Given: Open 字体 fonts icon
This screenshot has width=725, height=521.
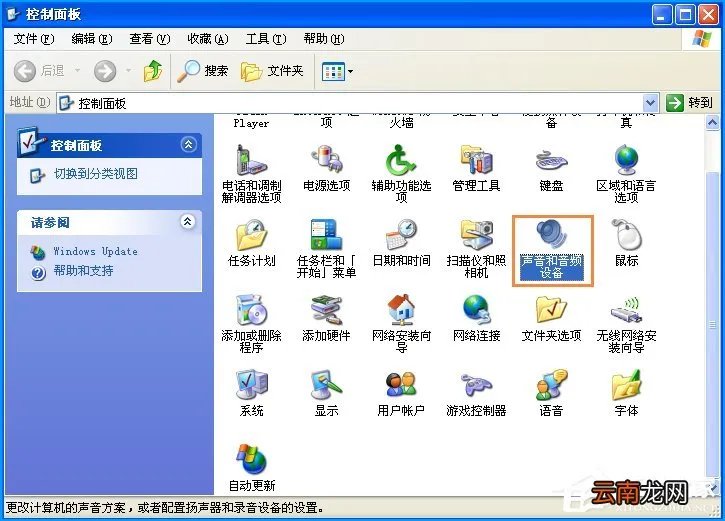Looking at the screenshot, I should (626, 393).
